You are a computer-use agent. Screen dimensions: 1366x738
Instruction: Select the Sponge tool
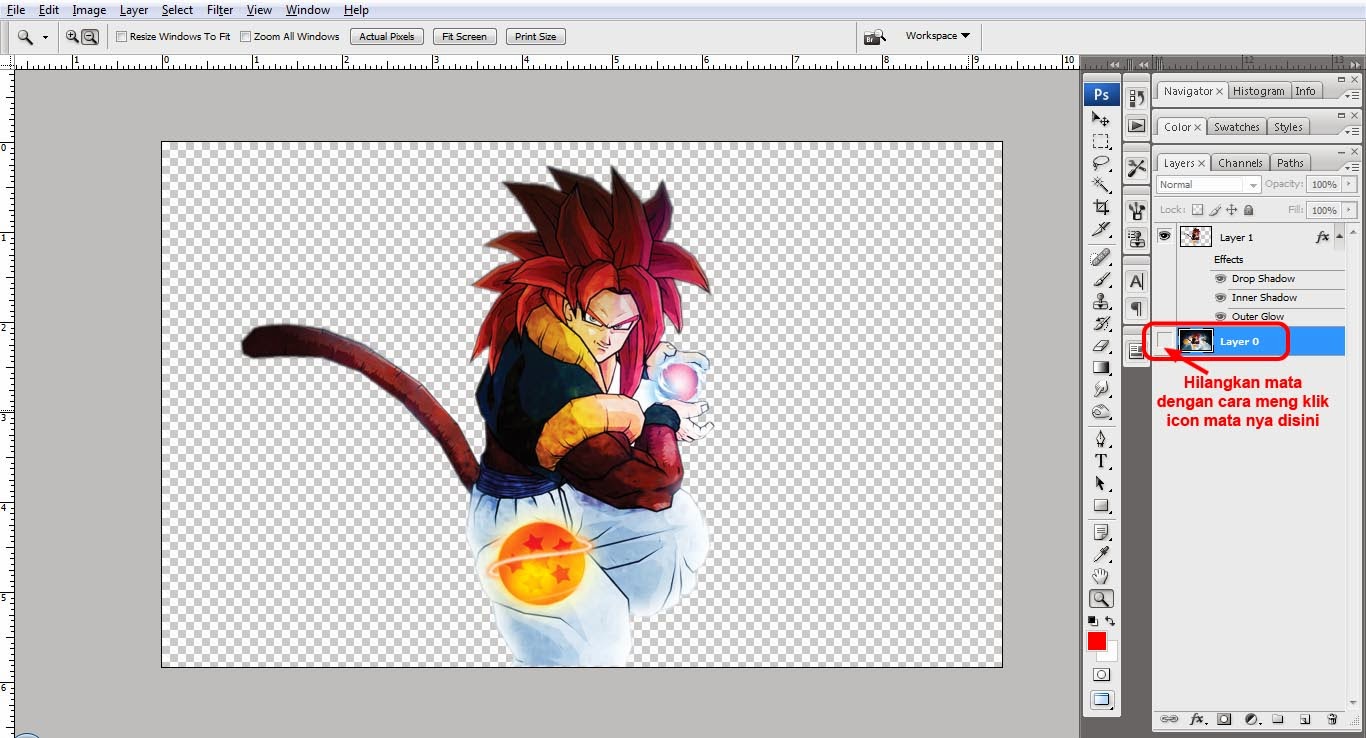pos(1101,412)
